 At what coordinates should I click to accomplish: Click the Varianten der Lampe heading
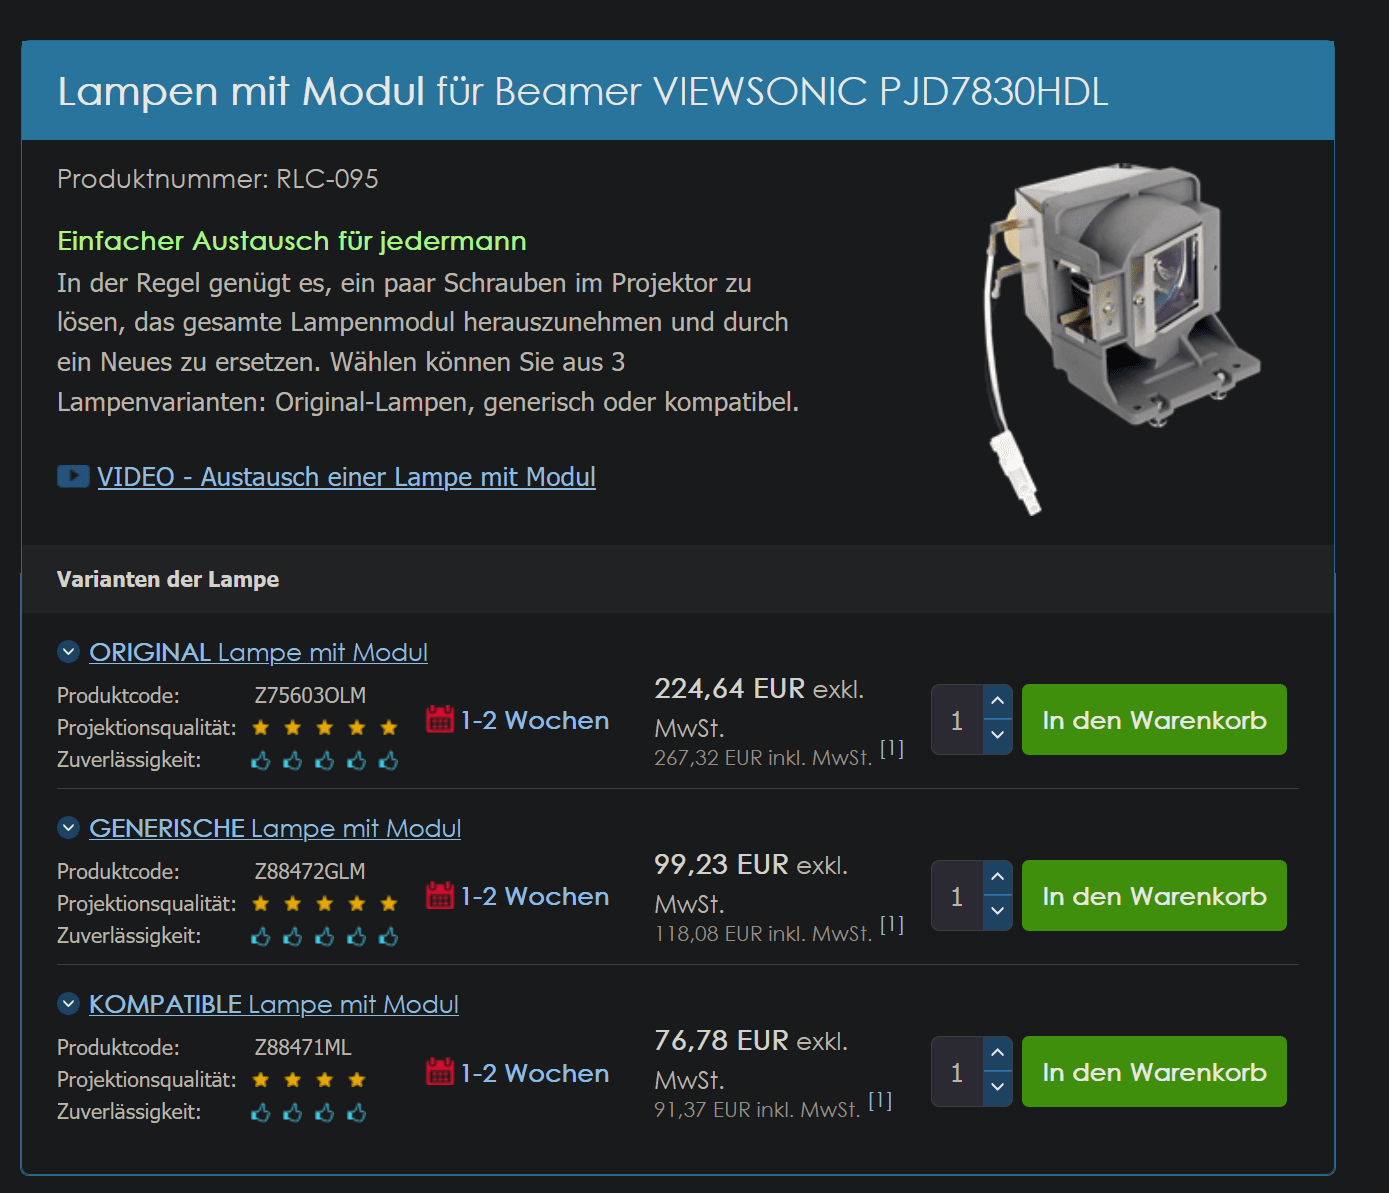(x=168, y=579)
